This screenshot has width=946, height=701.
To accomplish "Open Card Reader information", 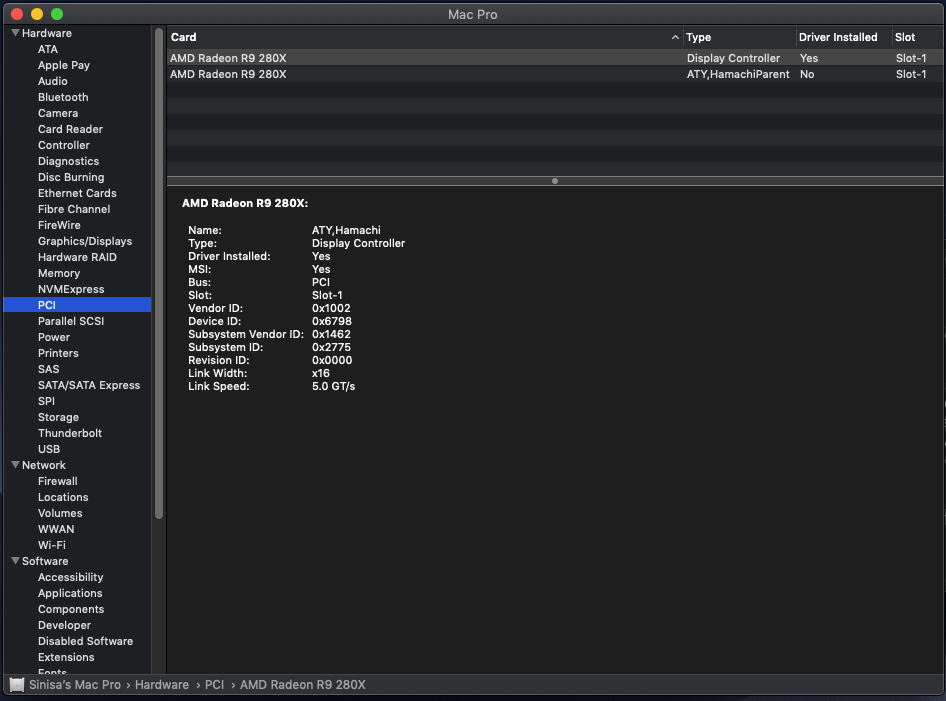I will (x=70, y=129).
